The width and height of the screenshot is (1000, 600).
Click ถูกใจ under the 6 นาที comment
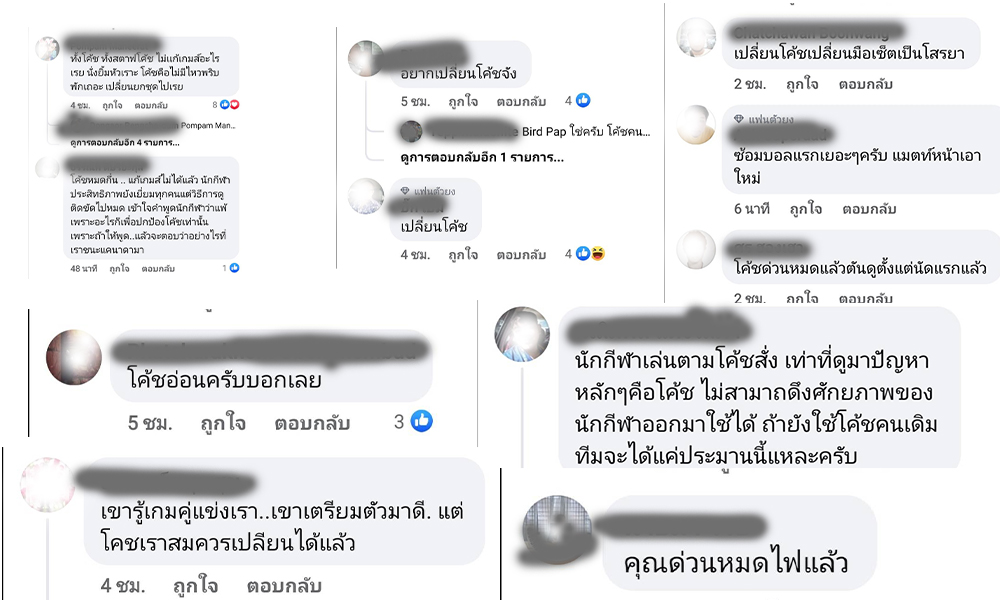point(806,209)
